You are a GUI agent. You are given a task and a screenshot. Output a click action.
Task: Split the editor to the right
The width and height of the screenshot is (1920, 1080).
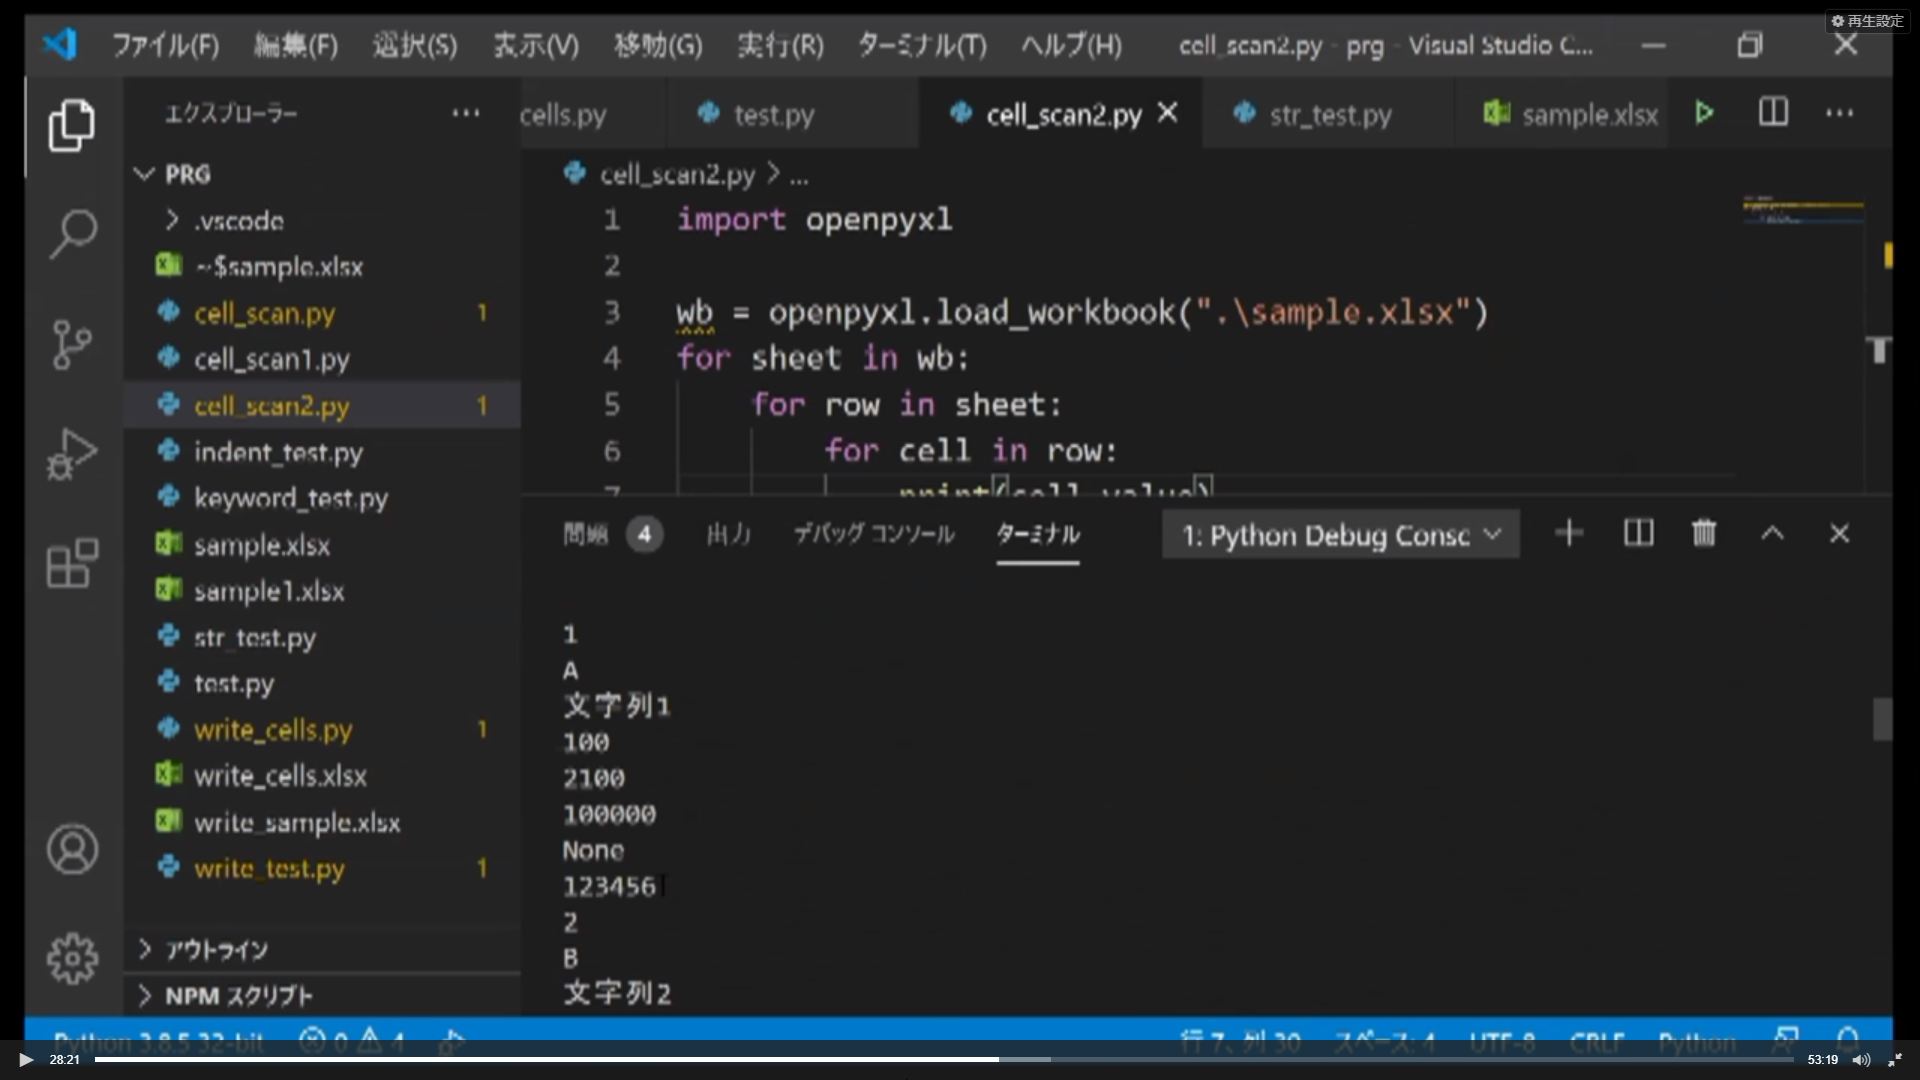pyautogui.click(x=1773, y=112)
